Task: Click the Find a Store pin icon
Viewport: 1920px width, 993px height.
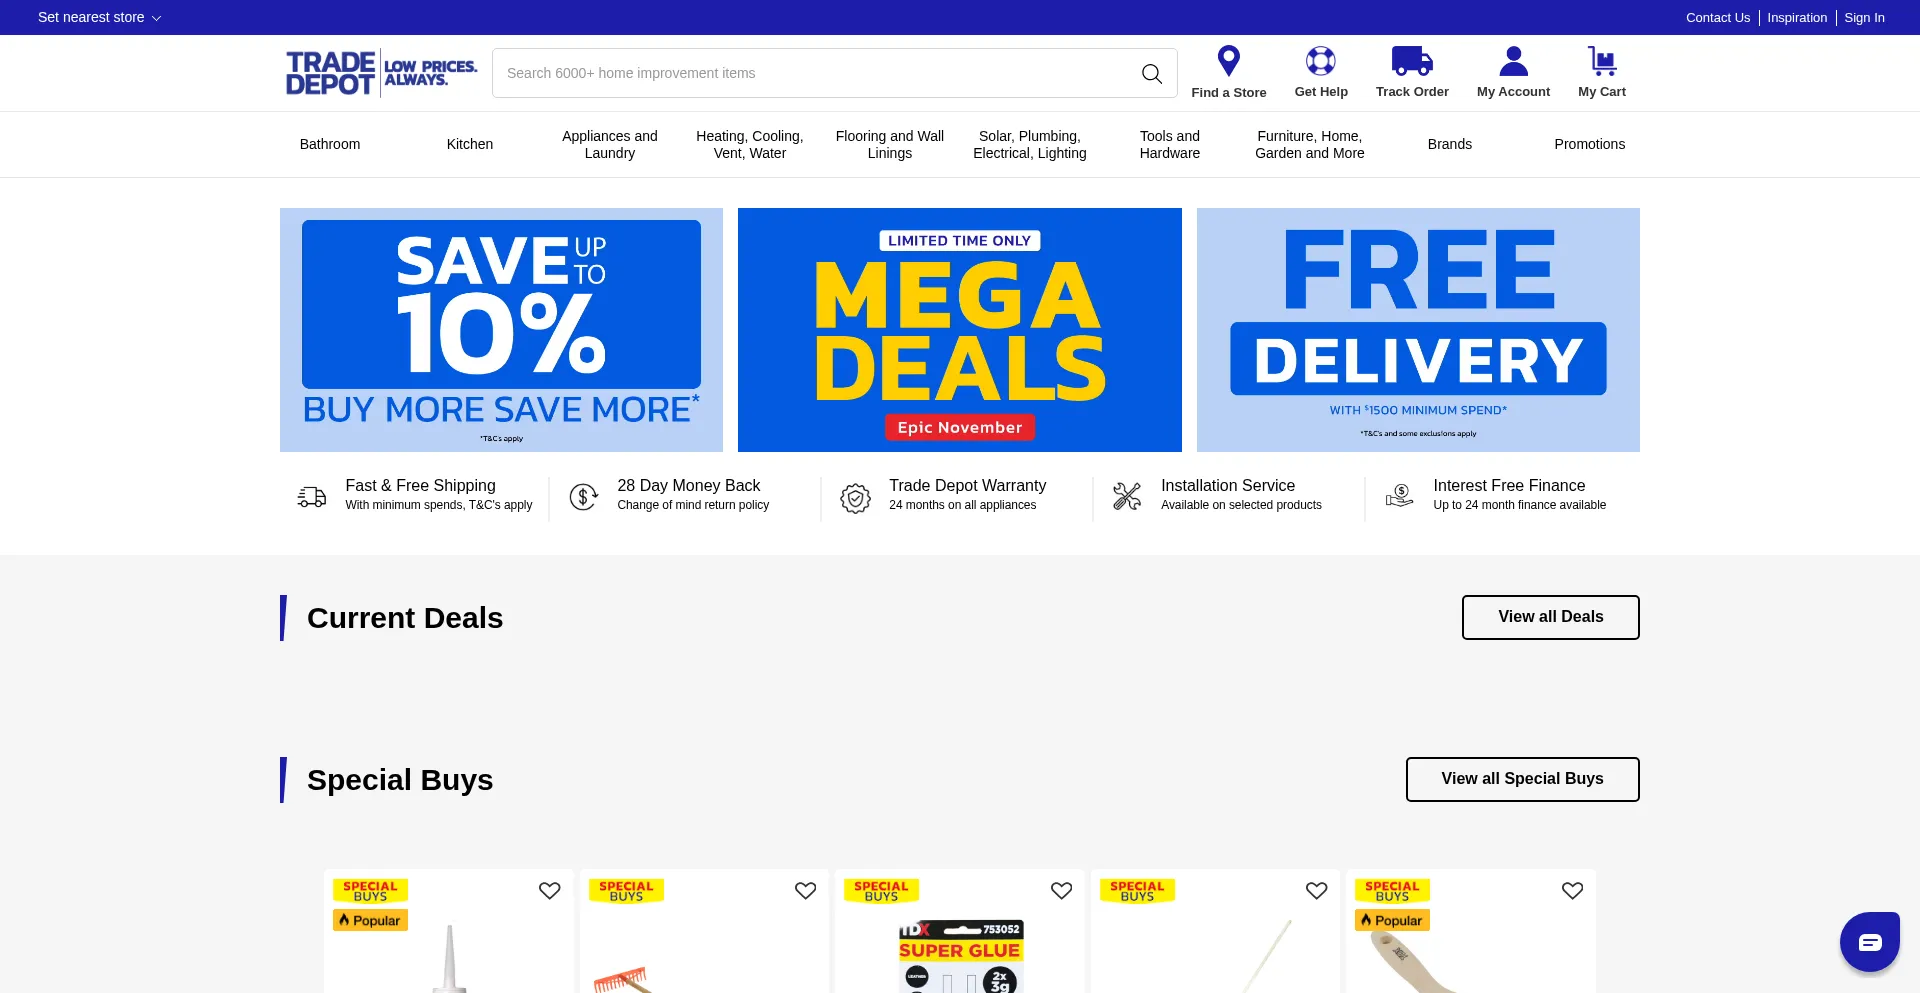Action: click(x=1228, y=61)
